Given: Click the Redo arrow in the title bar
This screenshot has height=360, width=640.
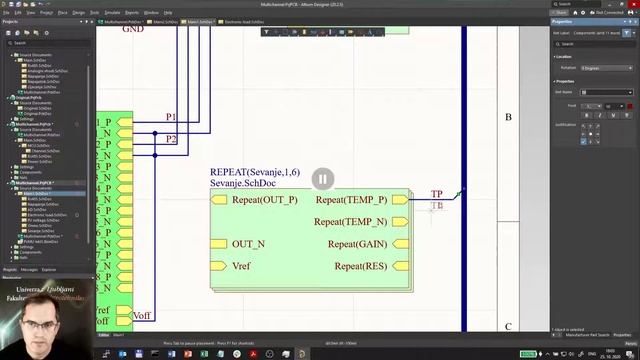Looking at the screenshot, I should point(48,4).
